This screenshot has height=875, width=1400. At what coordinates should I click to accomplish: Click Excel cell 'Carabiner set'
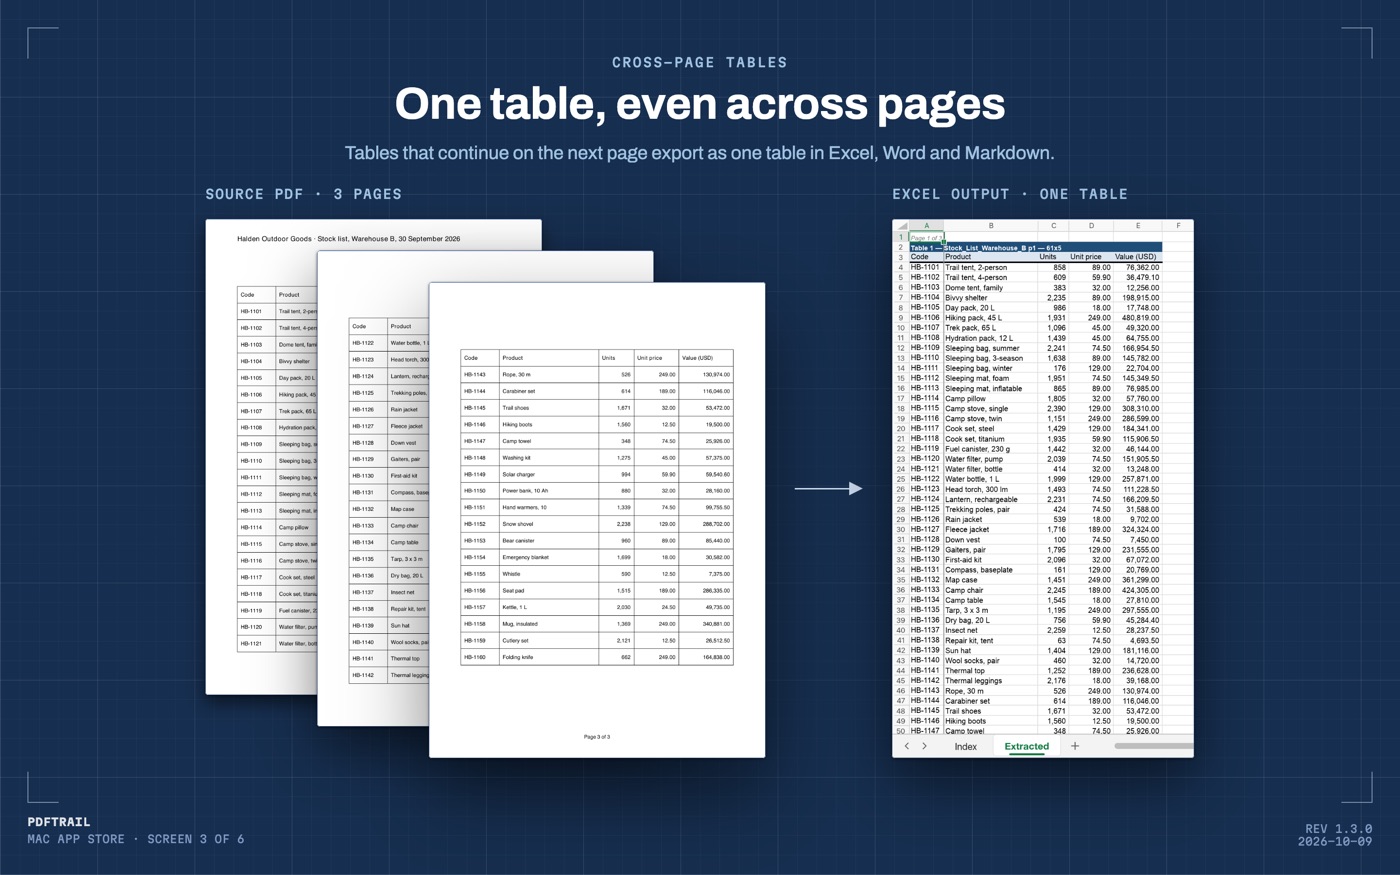990,701
